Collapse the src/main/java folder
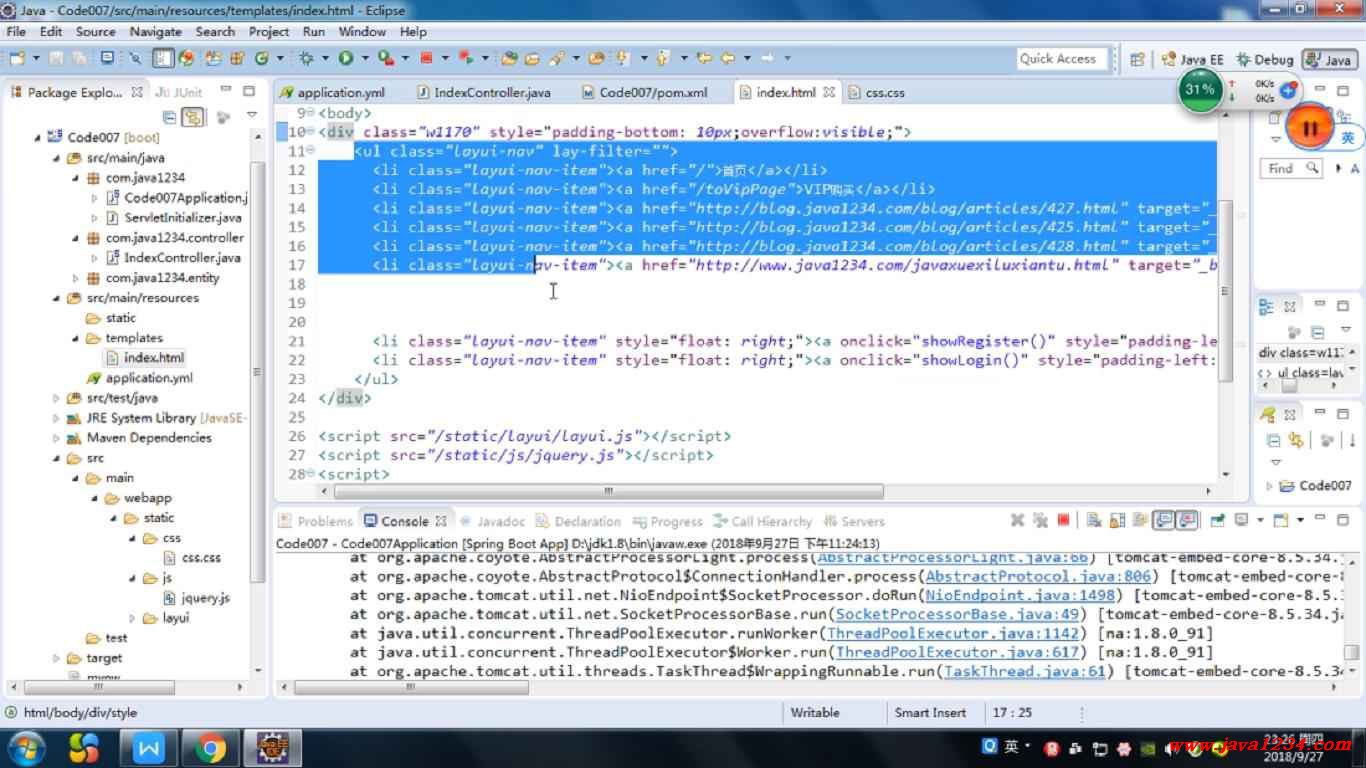 pyautogui.click(x=57, y=158)
